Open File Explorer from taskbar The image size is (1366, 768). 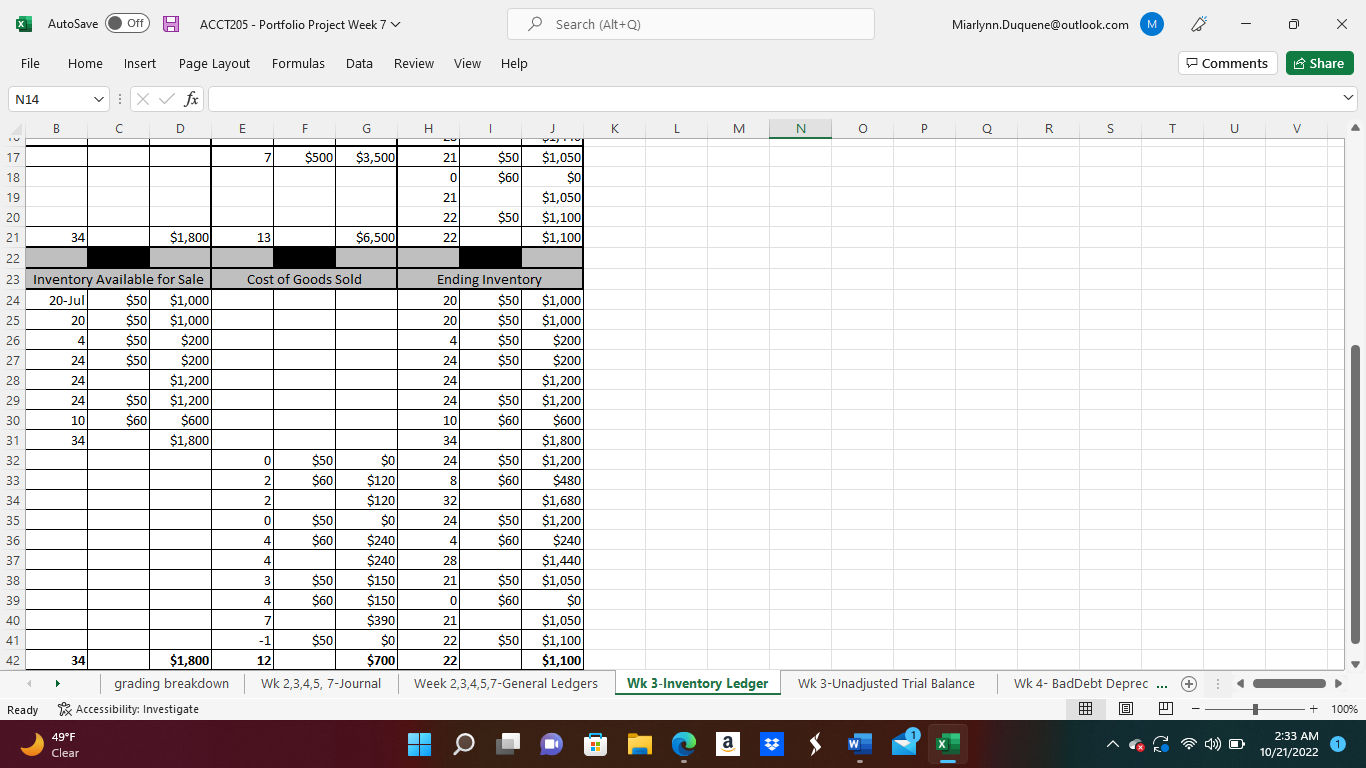point(639,744)
